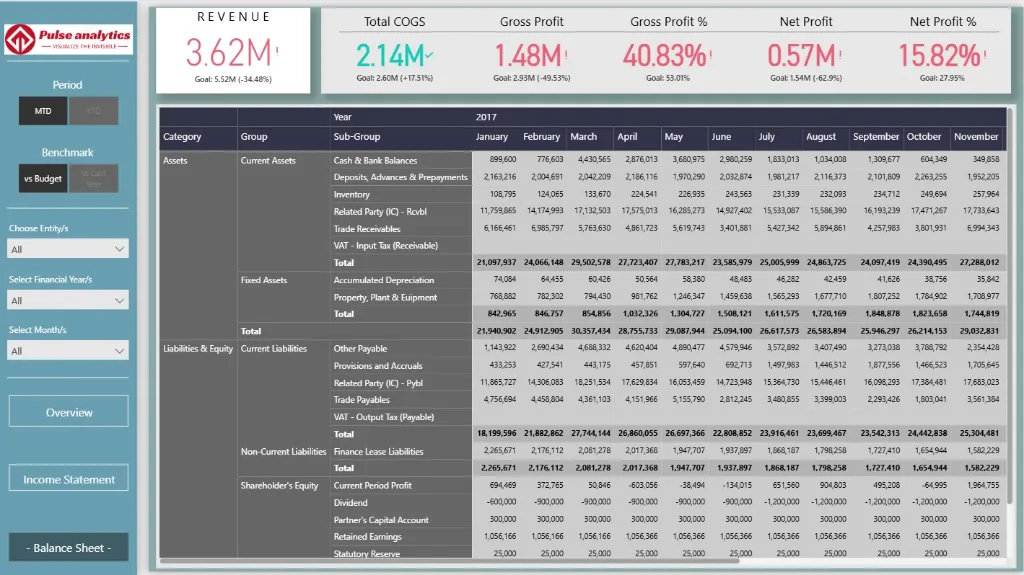This screenshot has height=575, width=1024.
Task: Go to the Overview page
Action: (x=68, y=412)
